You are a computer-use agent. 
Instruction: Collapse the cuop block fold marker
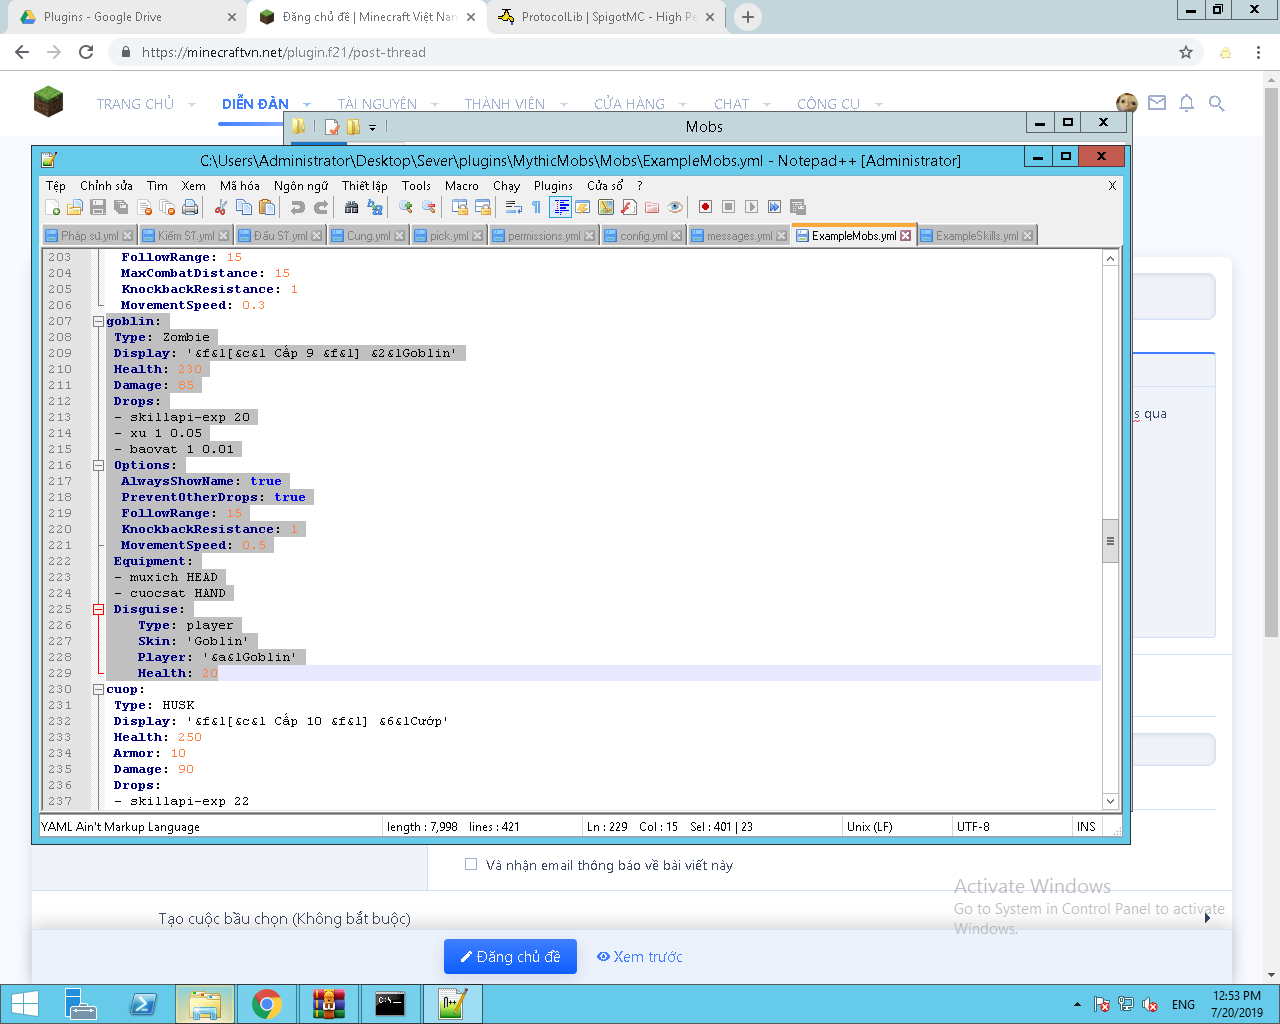click(98, 689)
